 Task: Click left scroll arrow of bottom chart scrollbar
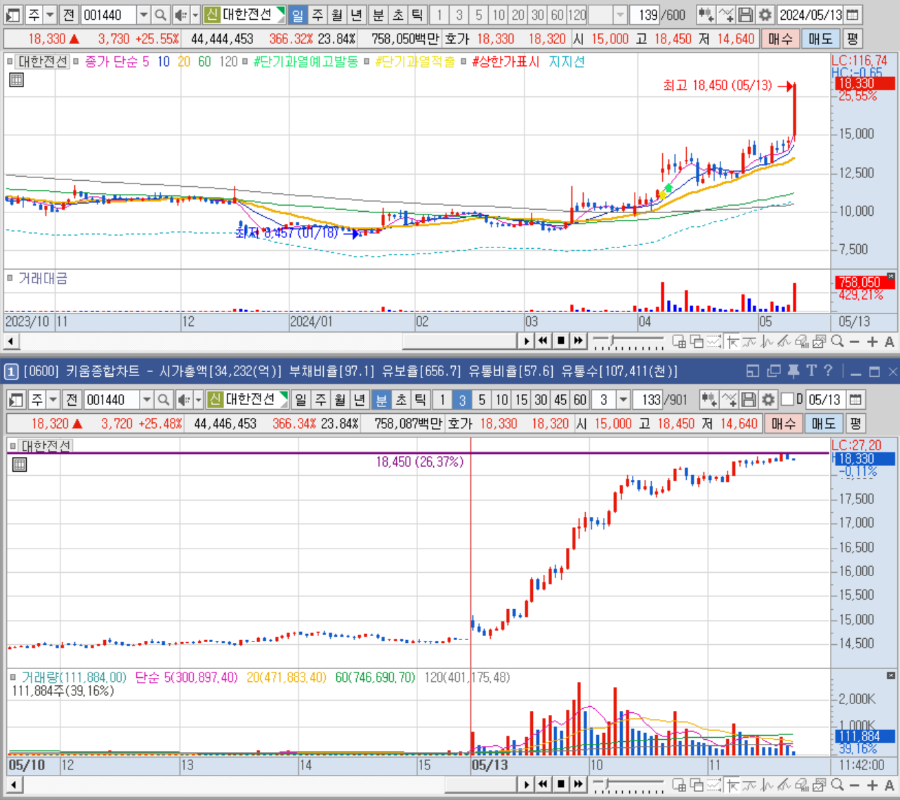tap(13, 785)
